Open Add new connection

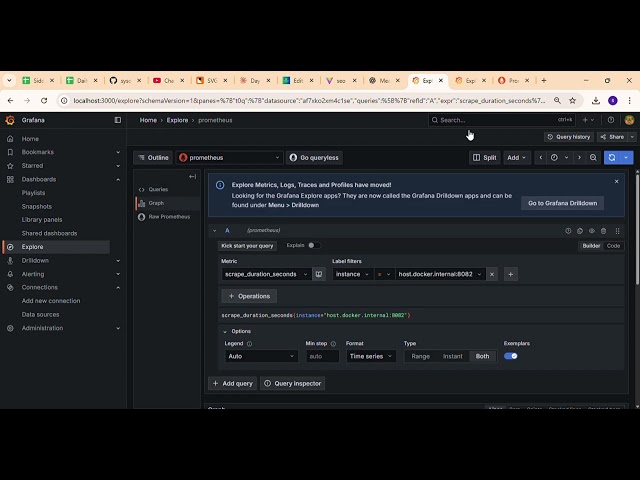point(51,301)
